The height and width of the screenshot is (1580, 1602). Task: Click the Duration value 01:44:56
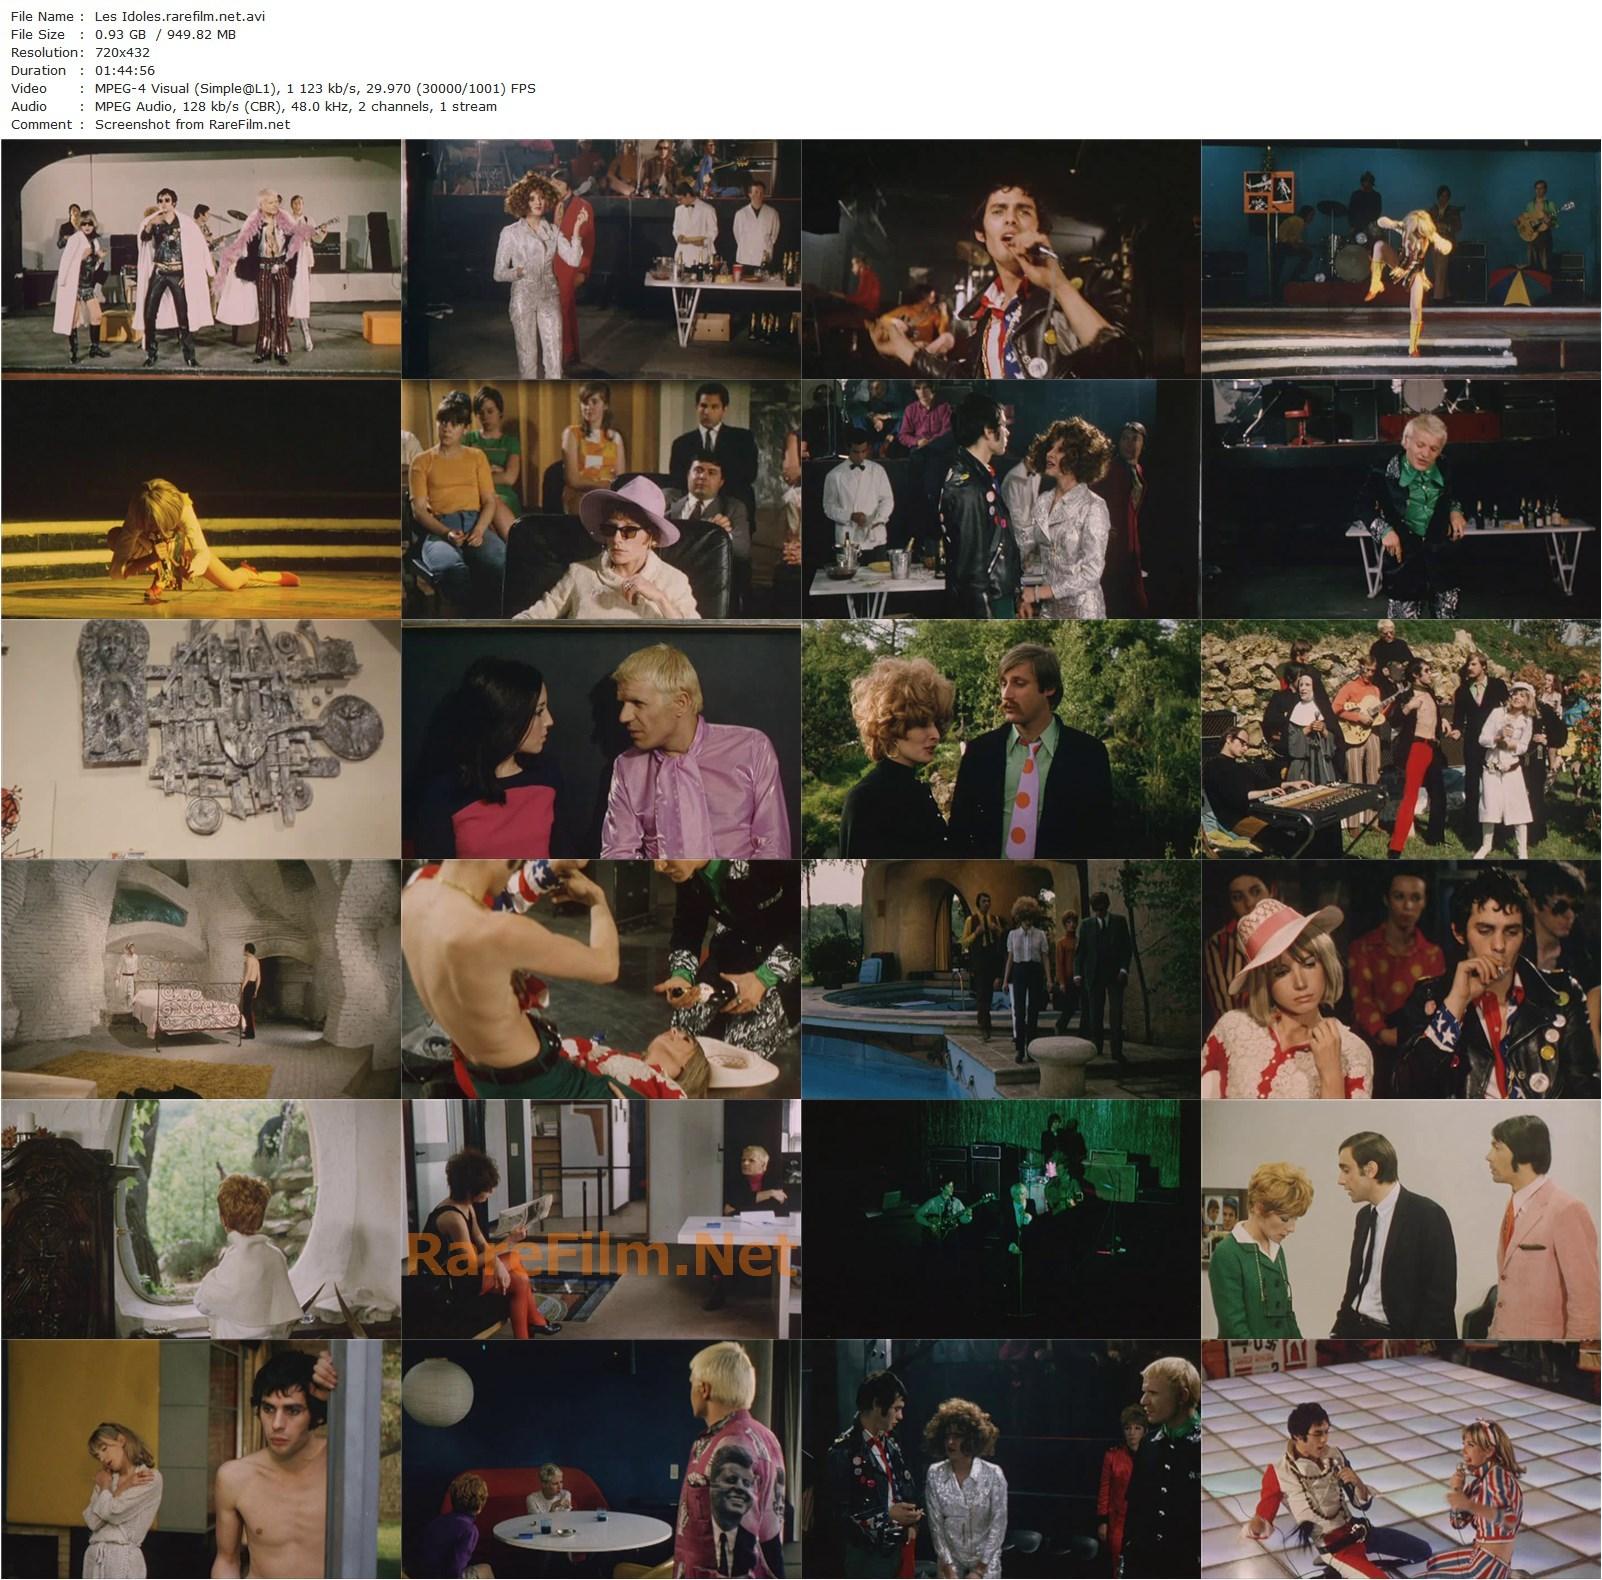[124, 70]
